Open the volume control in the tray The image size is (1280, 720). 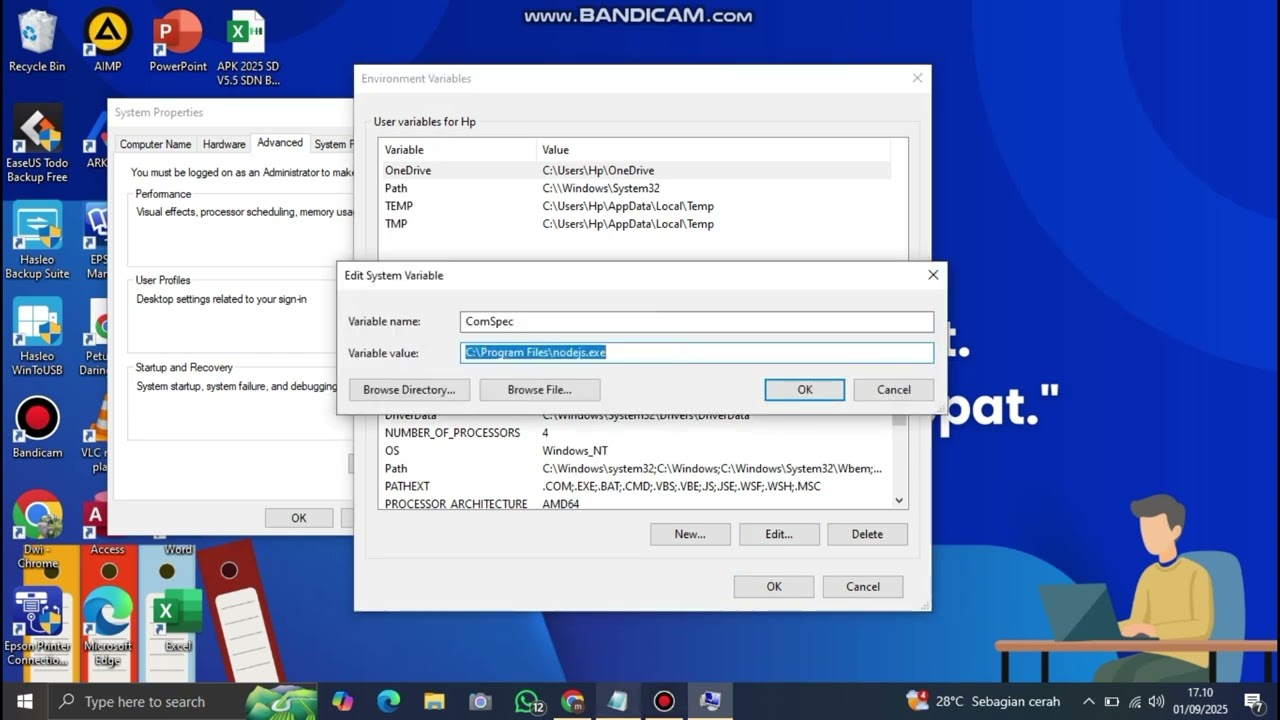[1156, 701]
